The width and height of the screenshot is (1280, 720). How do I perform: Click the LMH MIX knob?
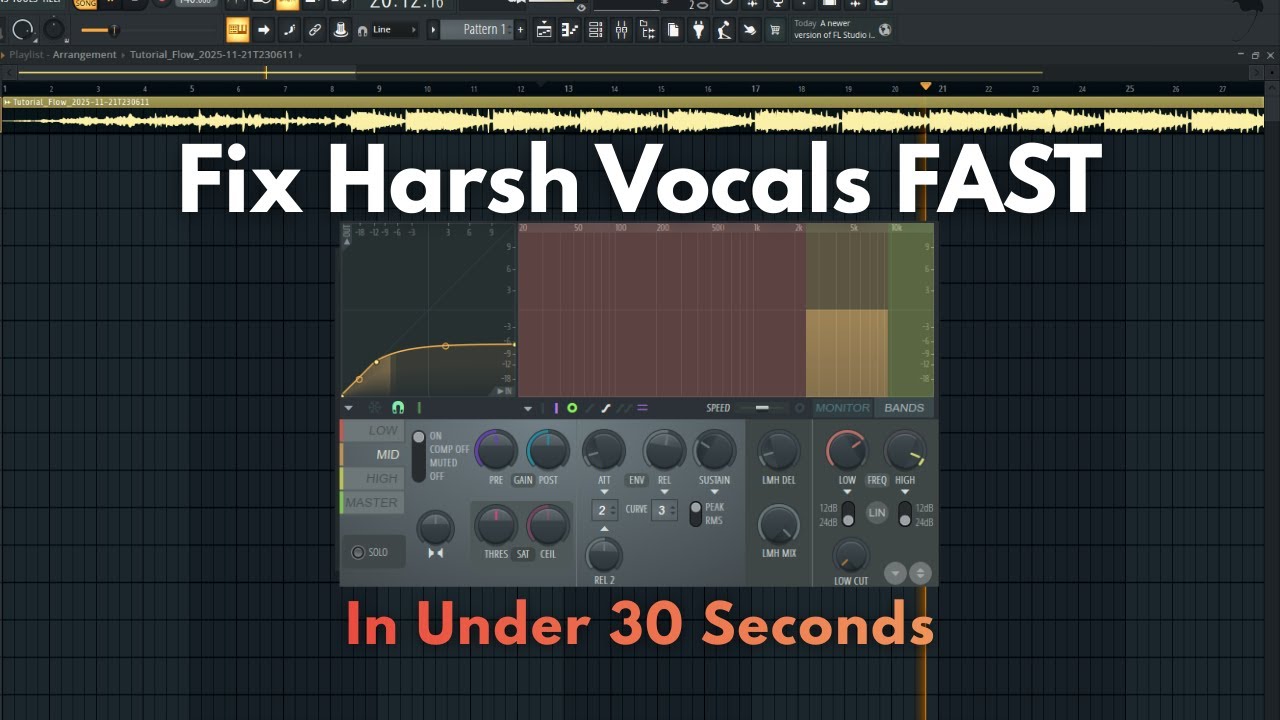click(x=778, y=525)
